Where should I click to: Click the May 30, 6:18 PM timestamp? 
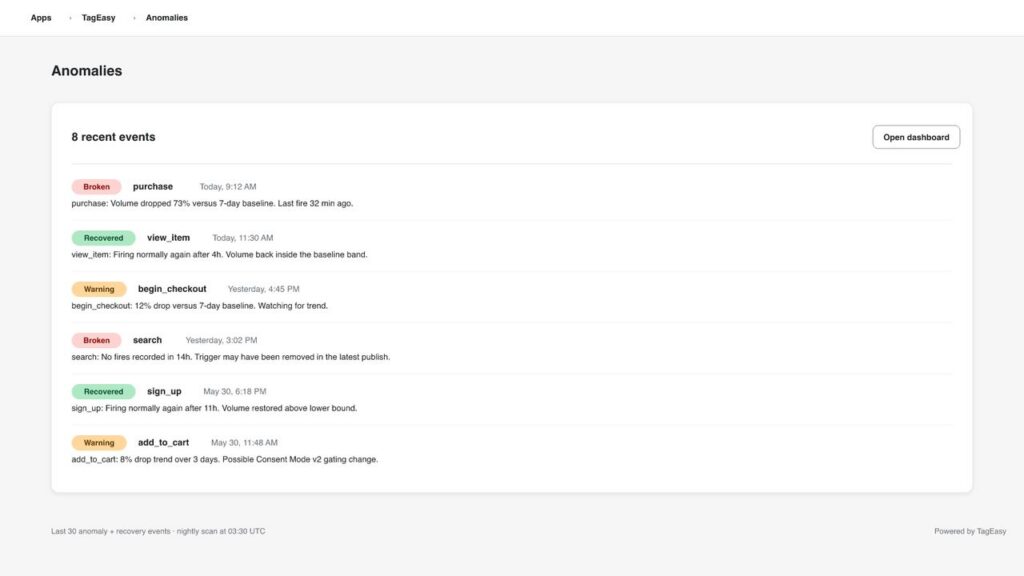click(234, 392)
